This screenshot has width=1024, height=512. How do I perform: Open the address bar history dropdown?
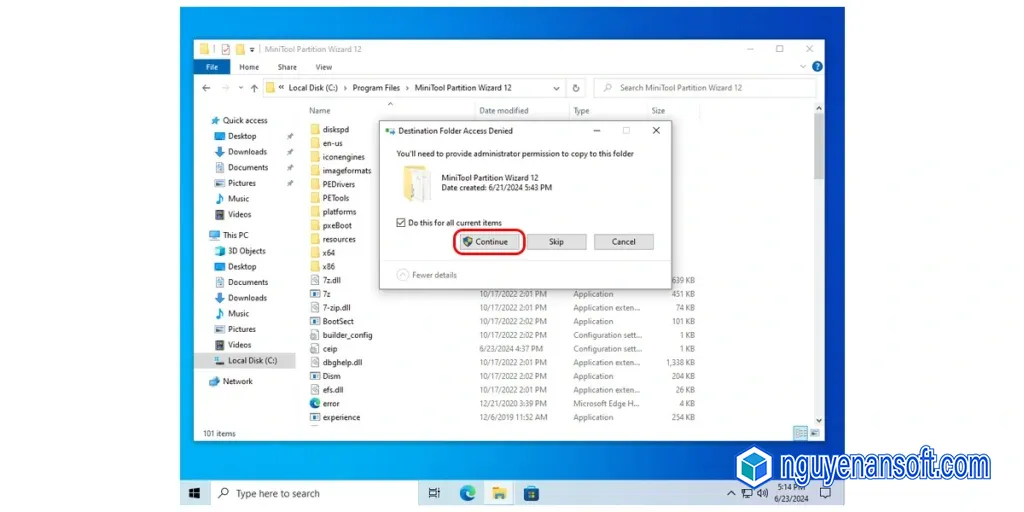pyautogui.click(x=556, y=88)
